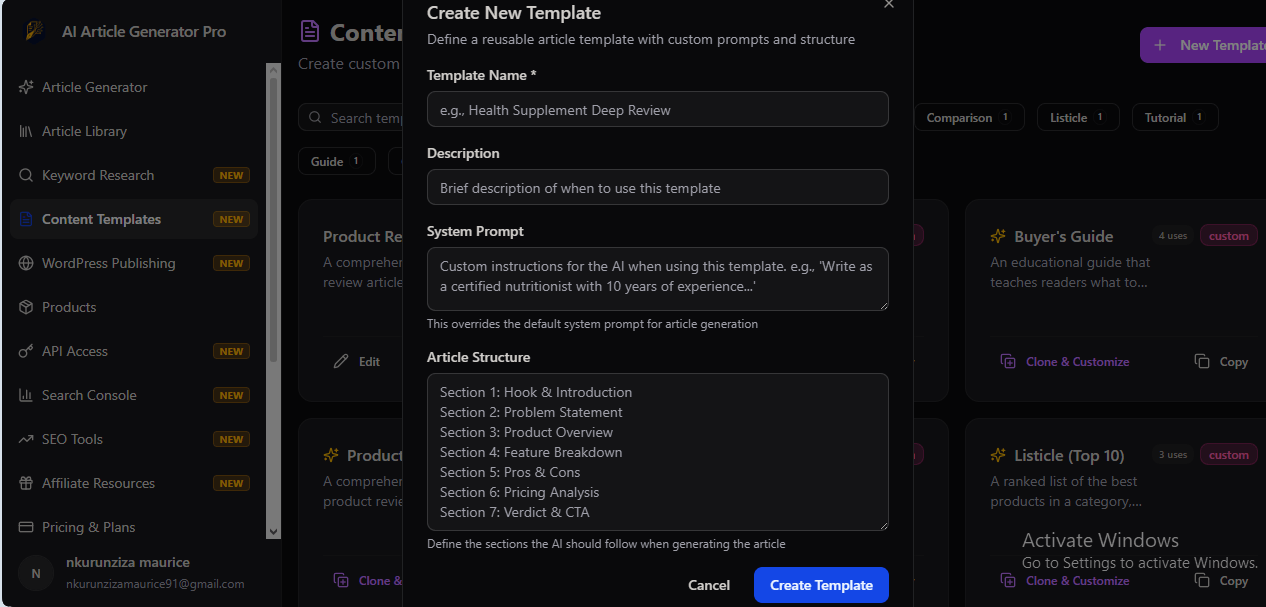Select the Keyword Research magnifier icon

click(26, 175)
